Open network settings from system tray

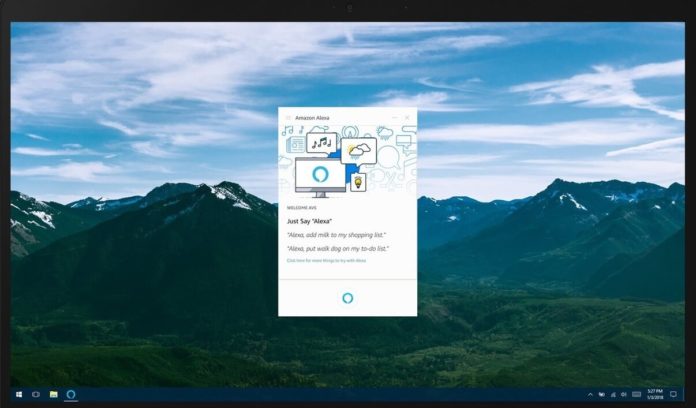(613, 394)
